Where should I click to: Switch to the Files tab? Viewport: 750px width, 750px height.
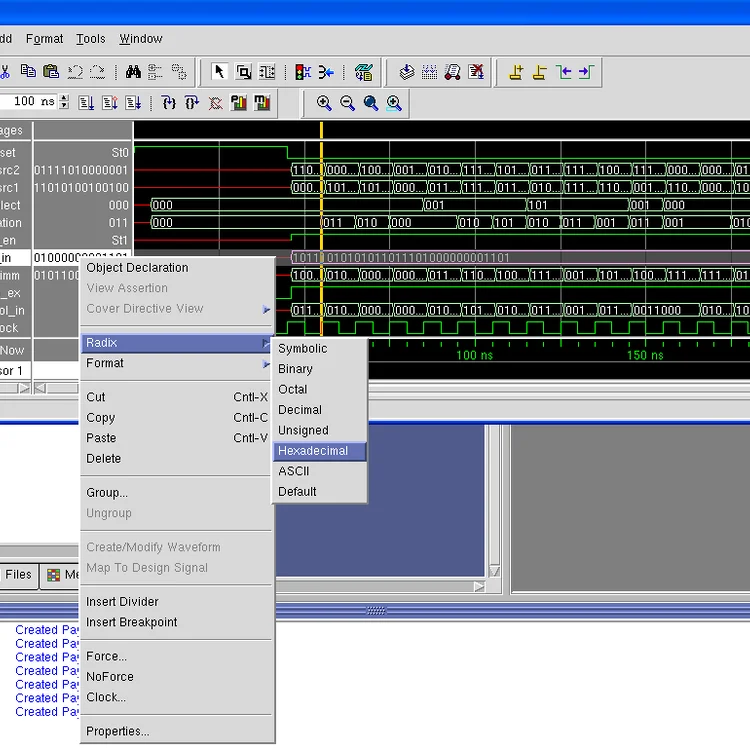(18, 574)
